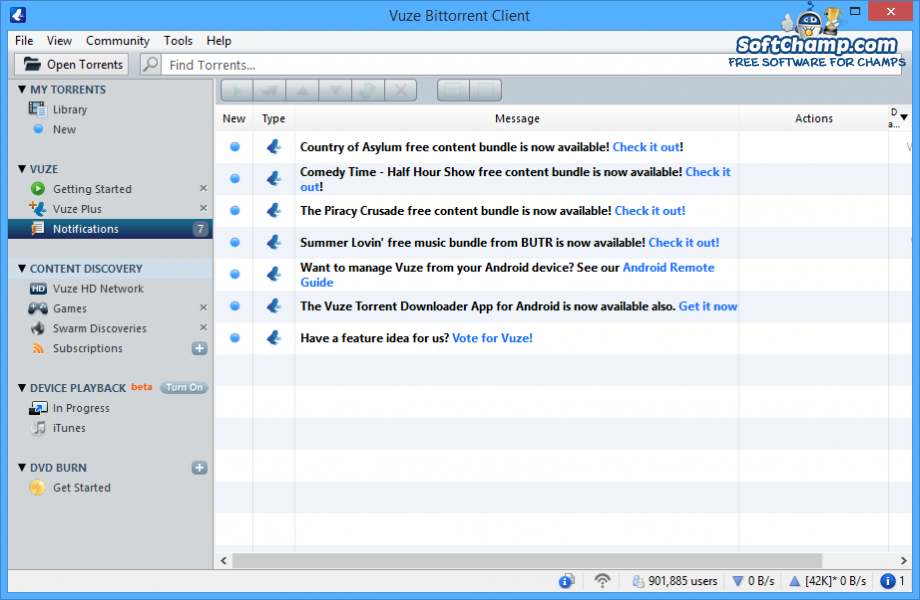The height and width of the screenshot is (600, 920).
Task: Collapse the DEVICE PLAYBACK section
Action: (22, 388)
